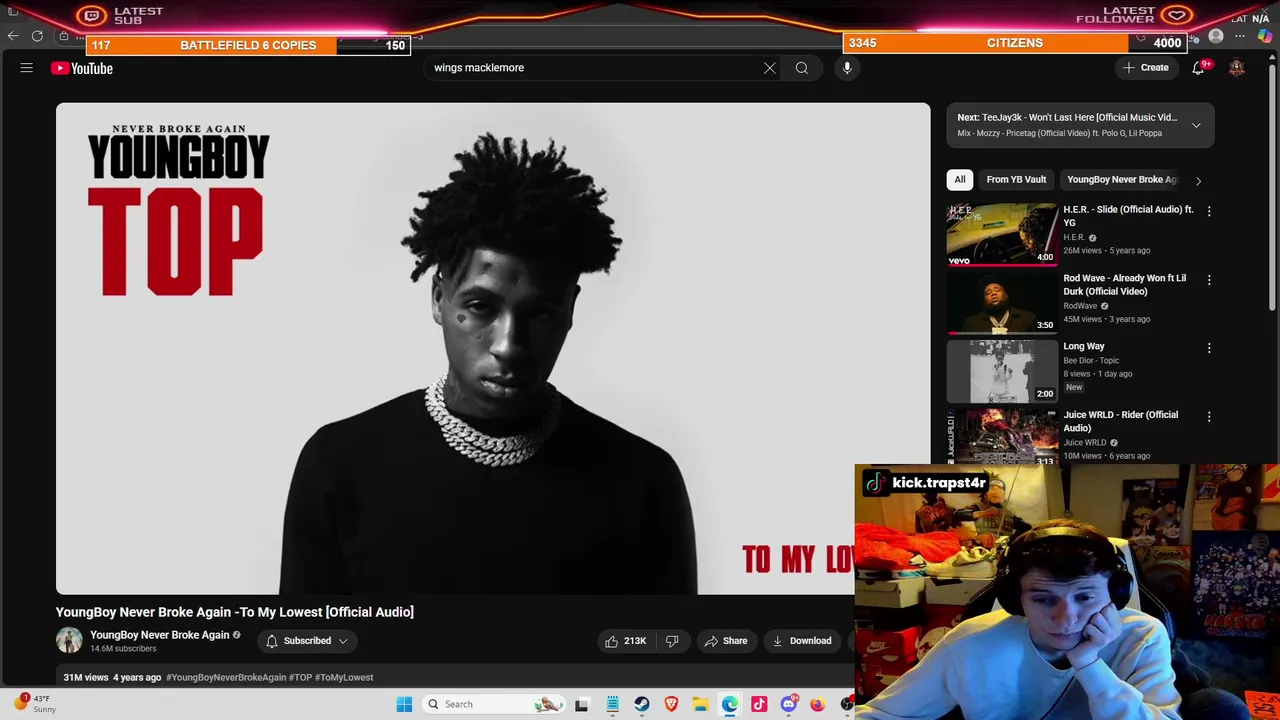Open Task View on the taskbar

point(582,704)
